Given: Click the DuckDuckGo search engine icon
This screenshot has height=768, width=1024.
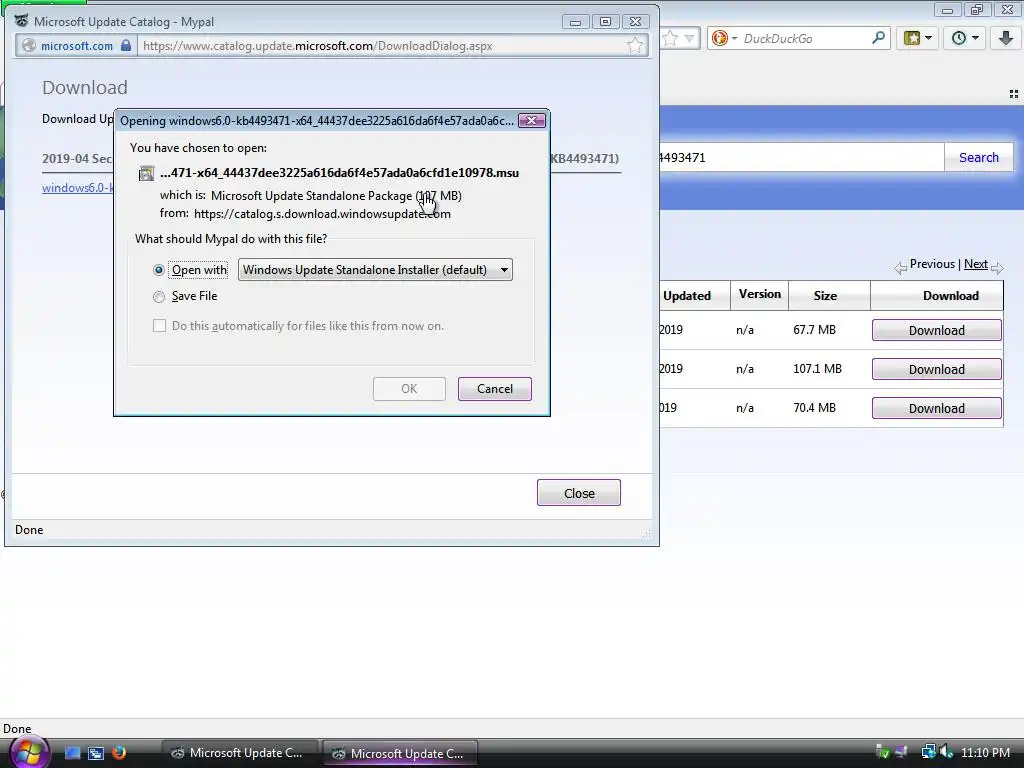Looking at the screenshot, I should (720, 38).
